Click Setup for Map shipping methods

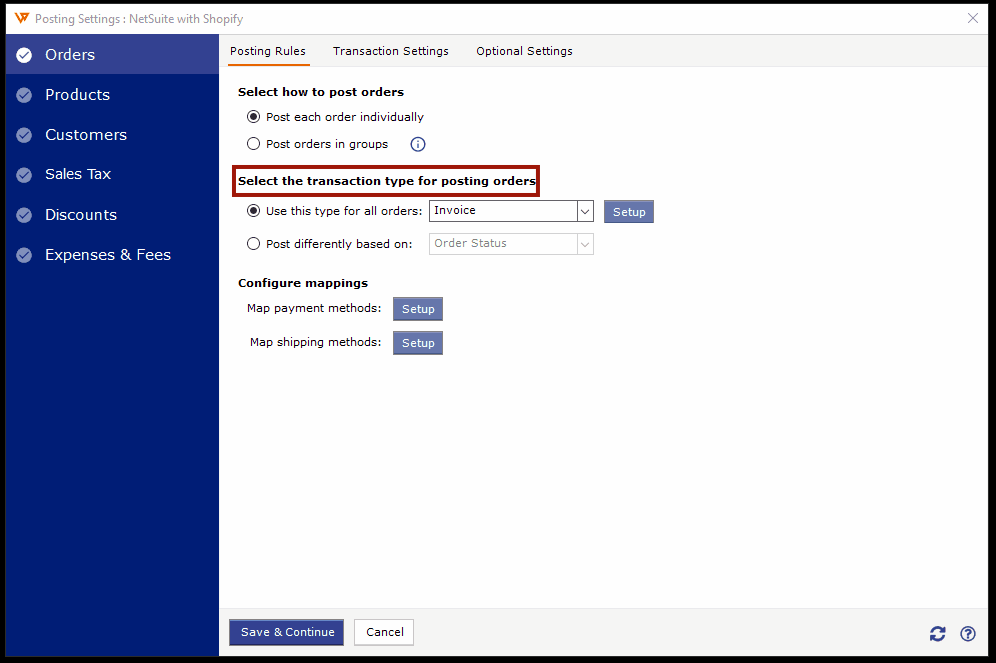(x=418, y=343)
